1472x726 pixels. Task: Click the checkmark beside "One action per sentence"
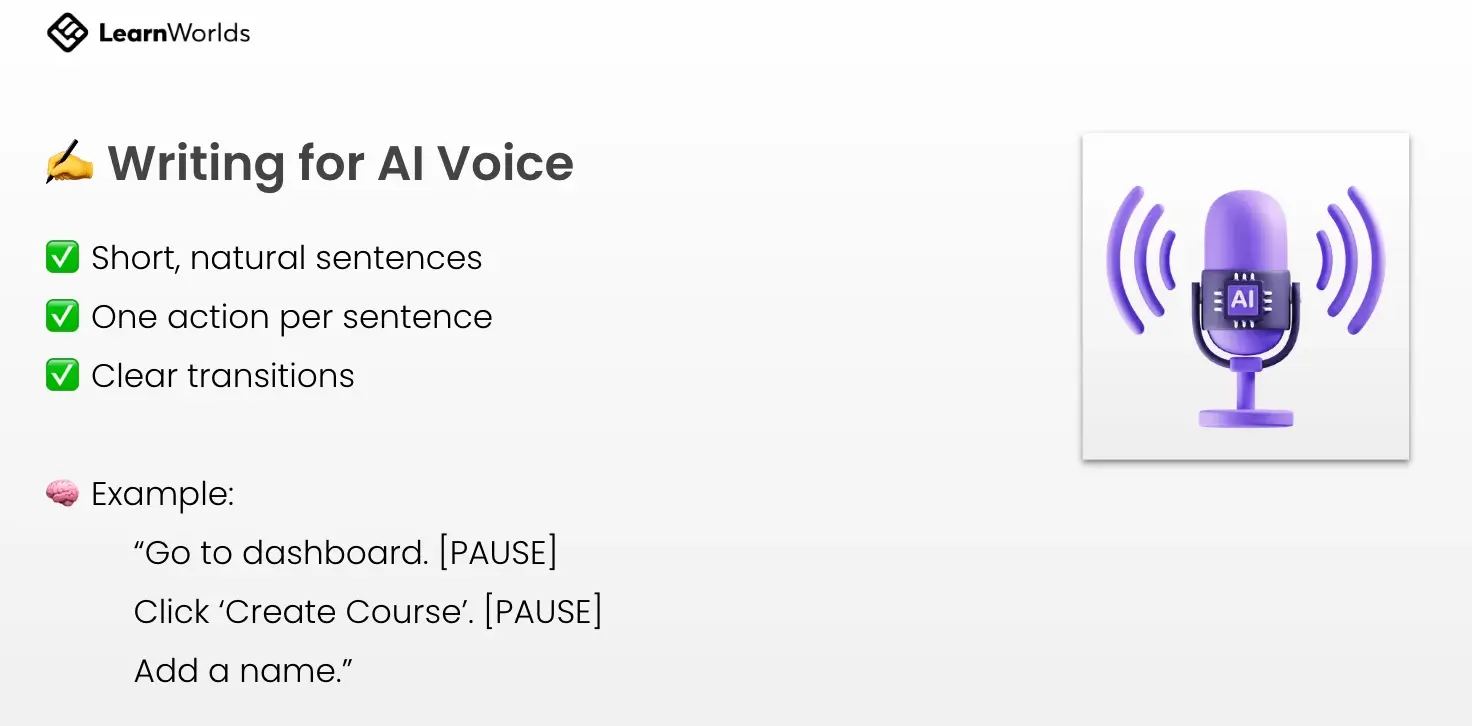pyautogui.click(x=62, y=317)
